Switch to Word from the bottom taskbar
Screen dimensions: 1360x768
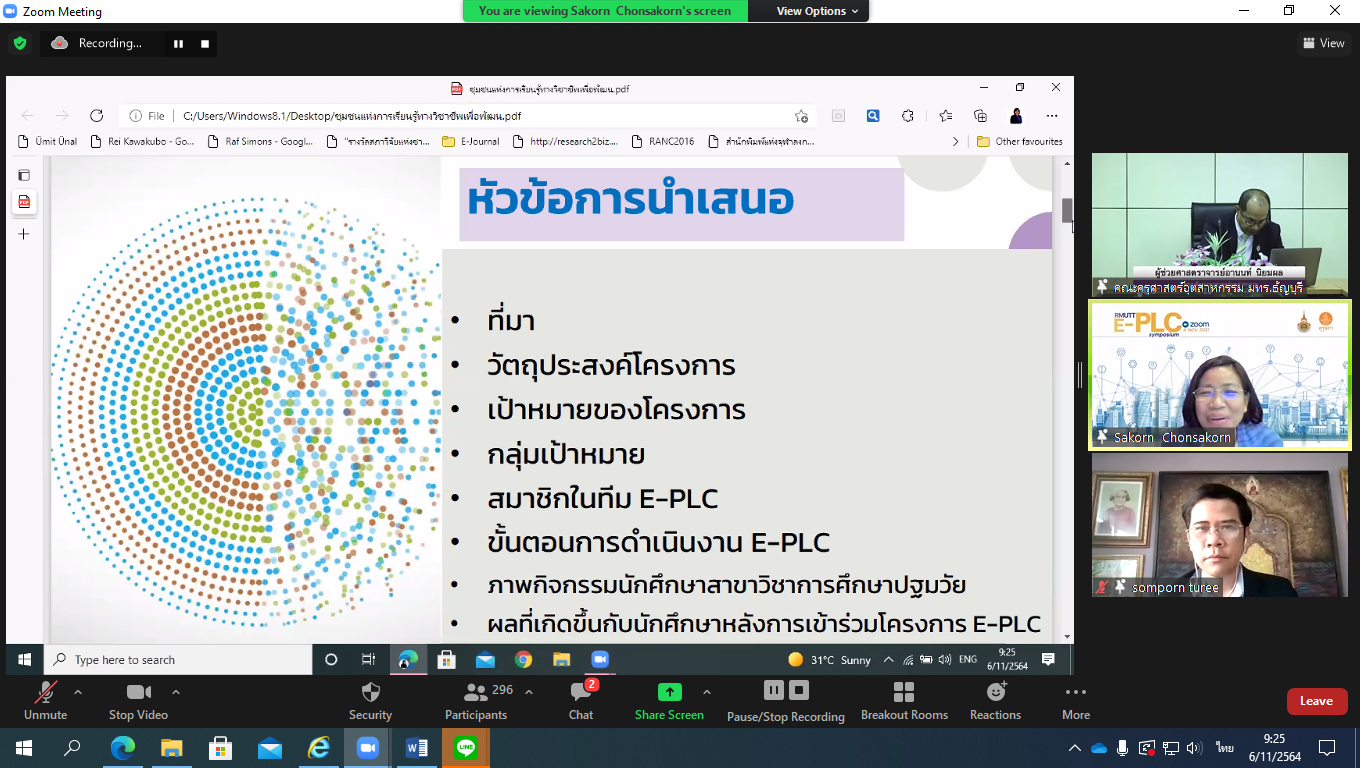tap(417, 748)
